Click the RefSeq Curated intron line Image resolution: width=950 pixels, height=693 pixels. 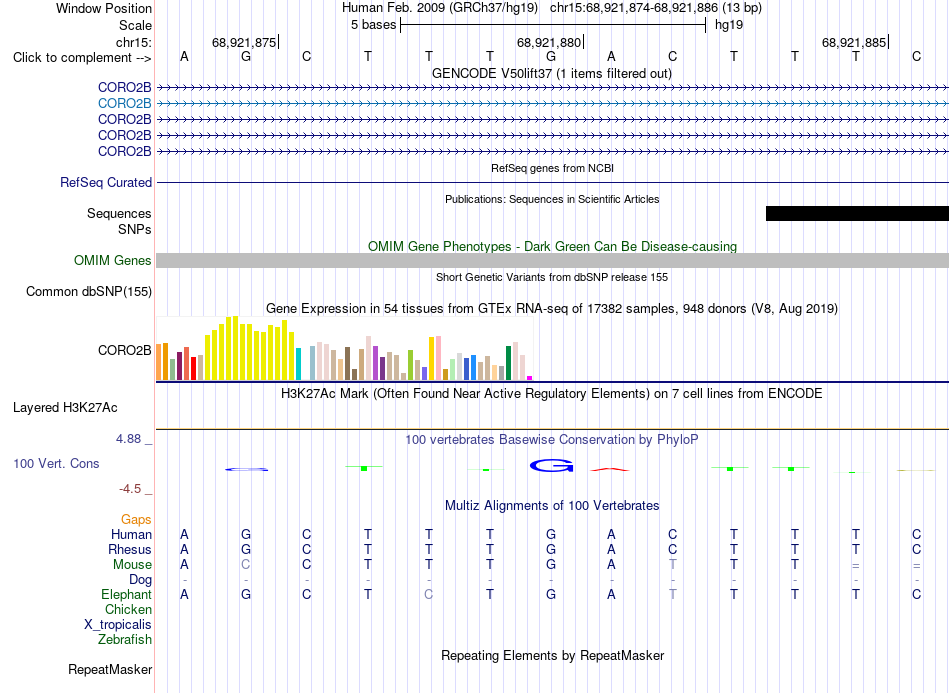click(x=552, y=182)
